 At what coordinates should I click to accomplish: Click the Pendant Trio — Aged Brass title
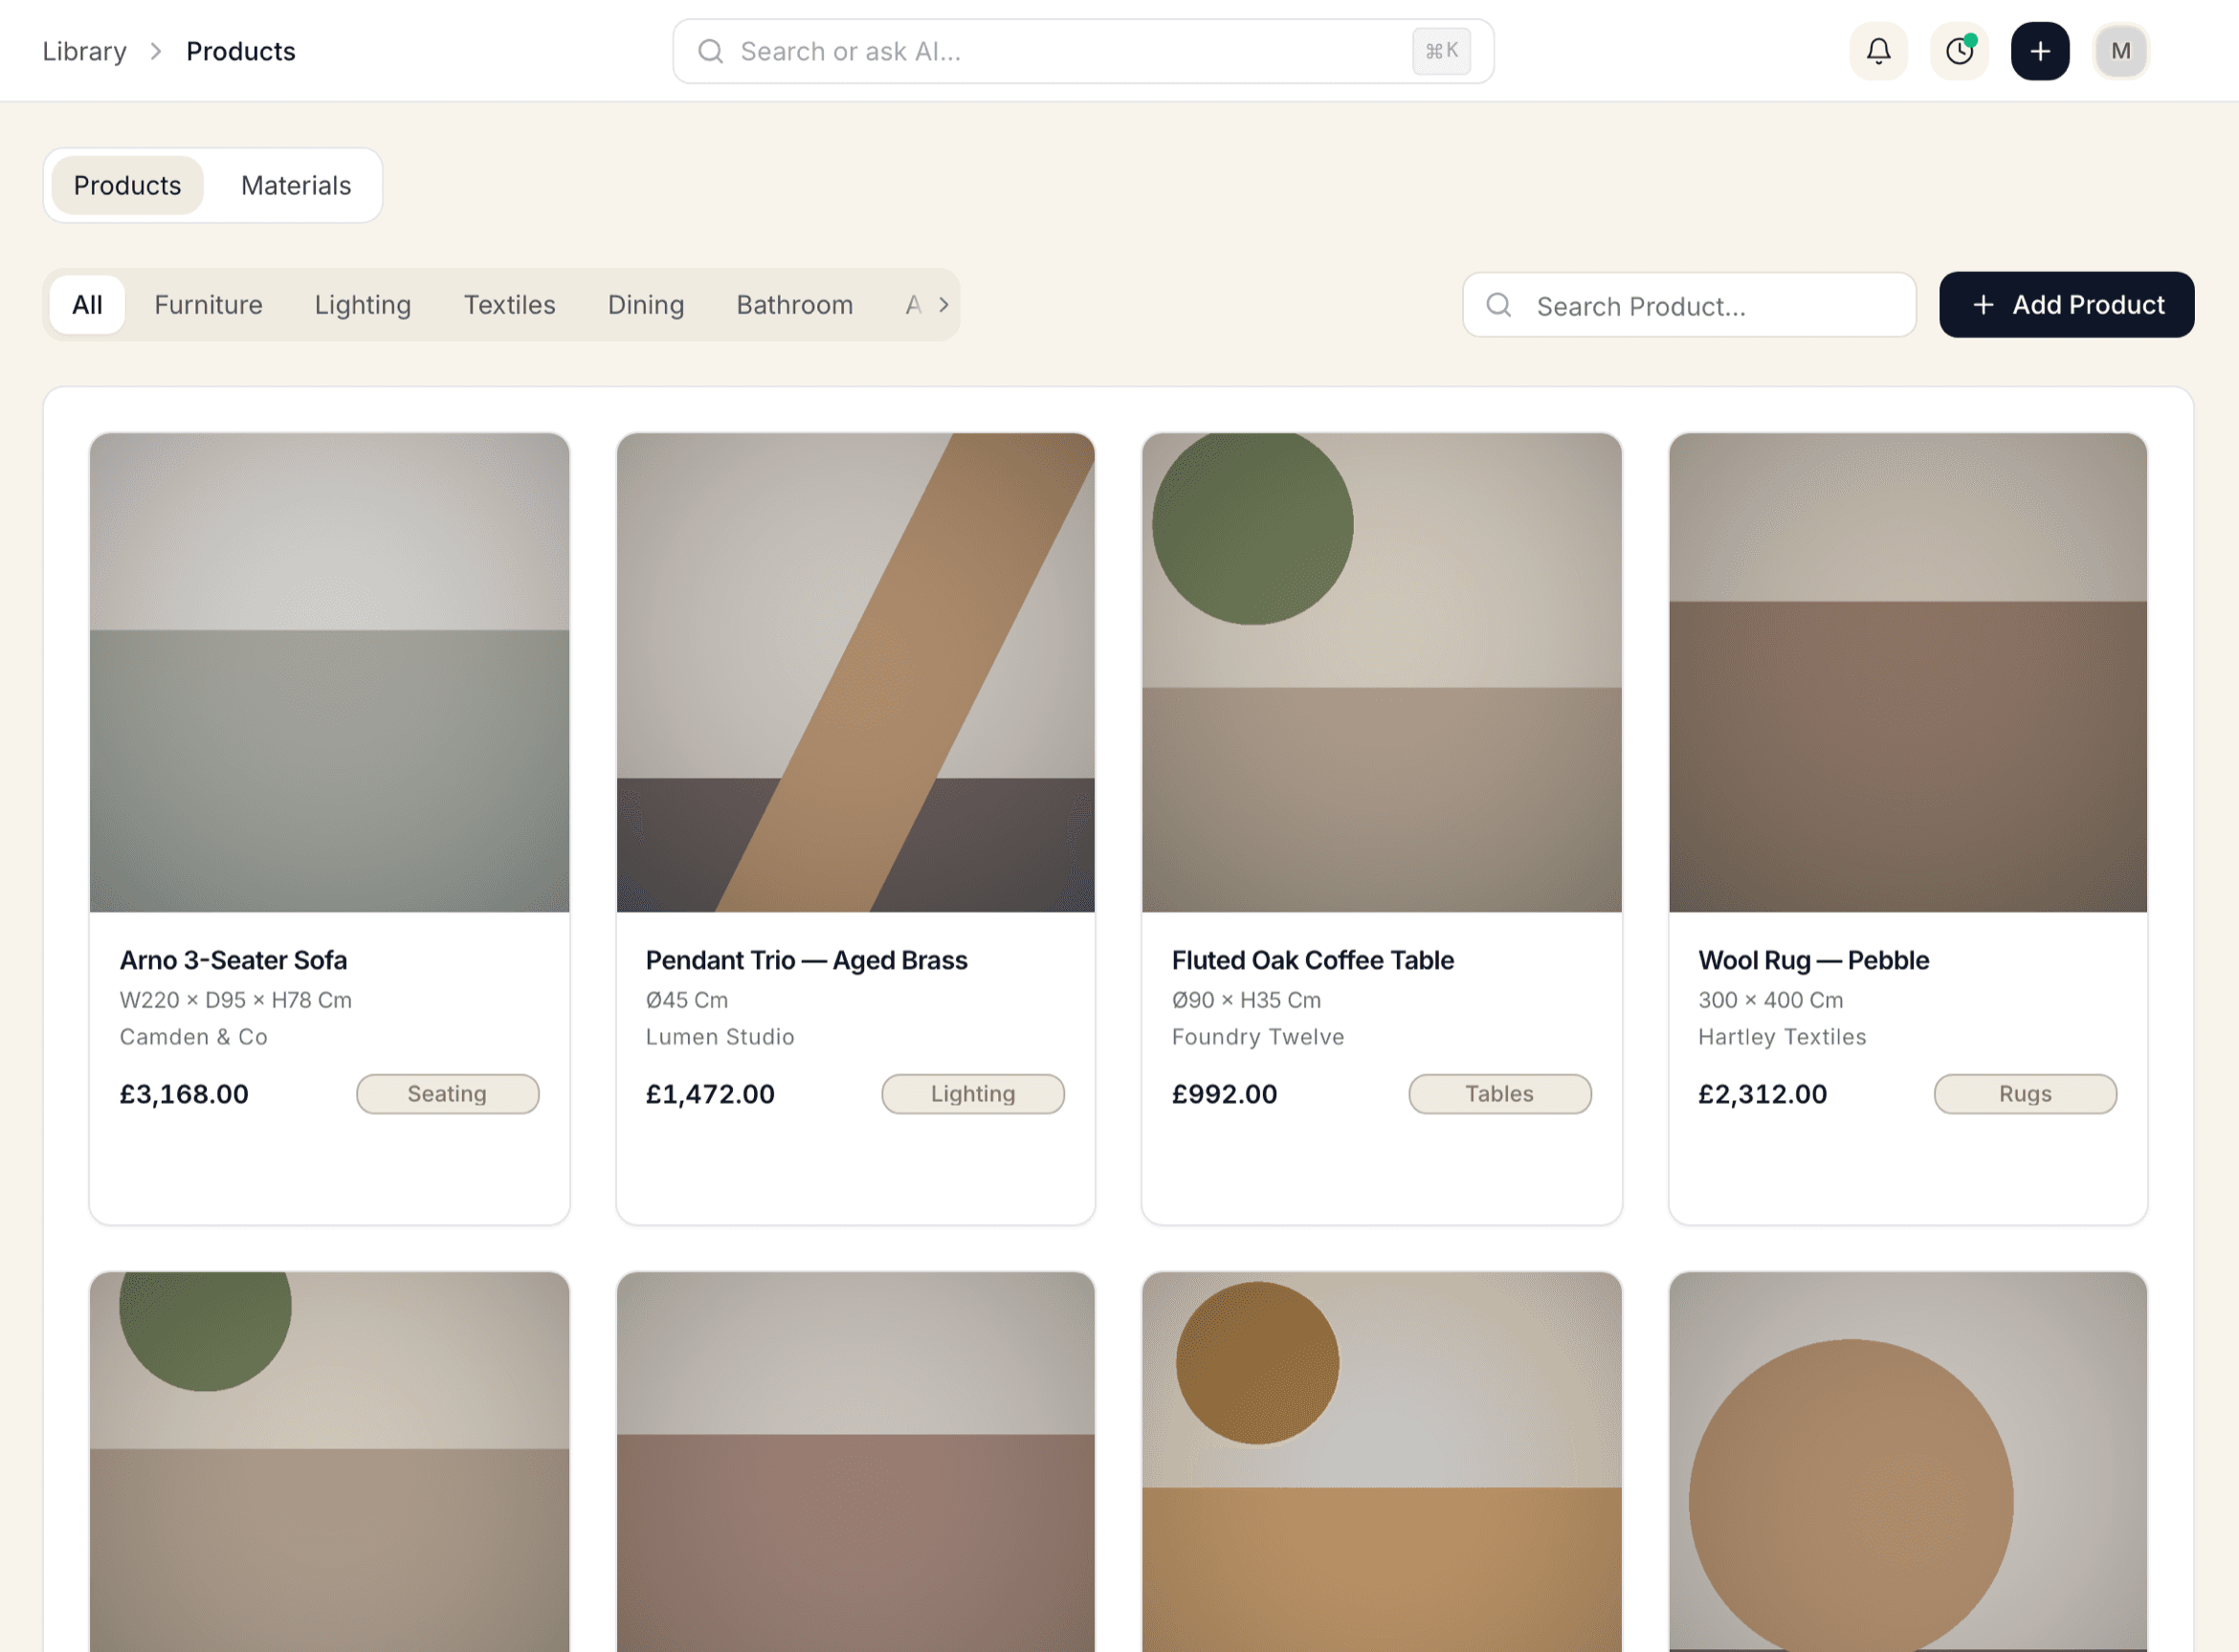(807, 960)
